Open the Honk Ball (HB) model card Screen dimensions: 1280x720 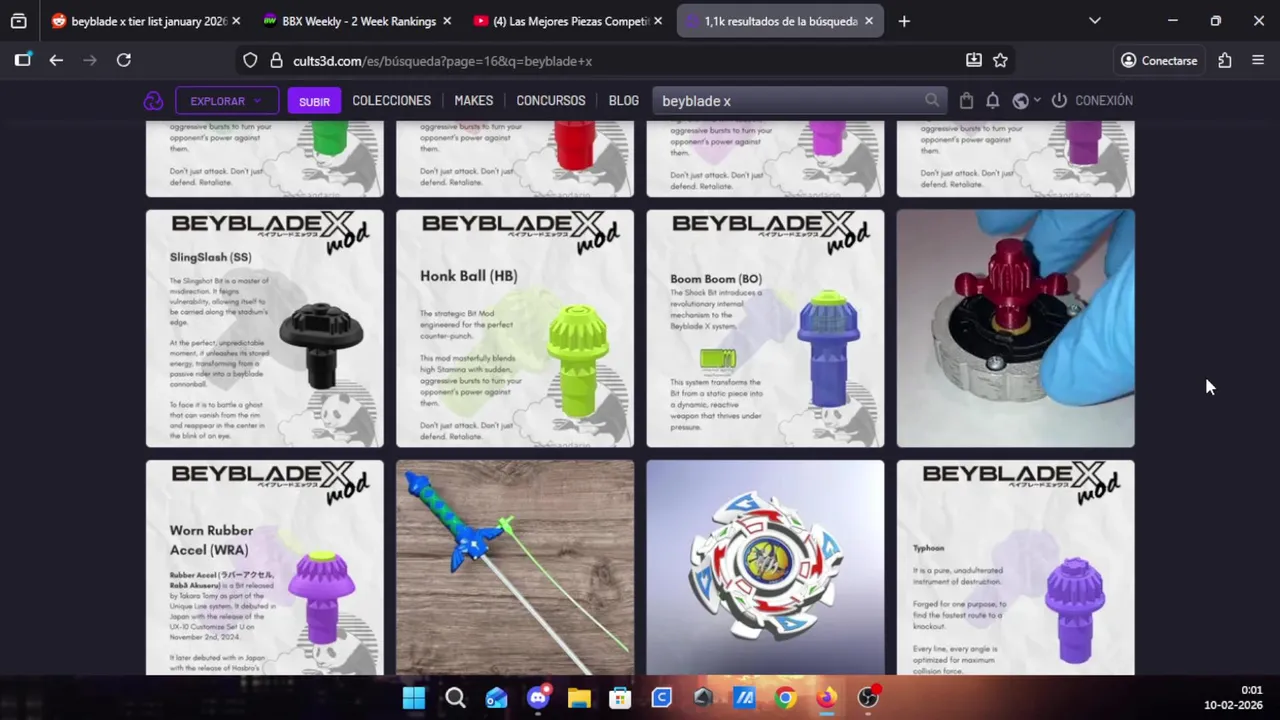515,328
